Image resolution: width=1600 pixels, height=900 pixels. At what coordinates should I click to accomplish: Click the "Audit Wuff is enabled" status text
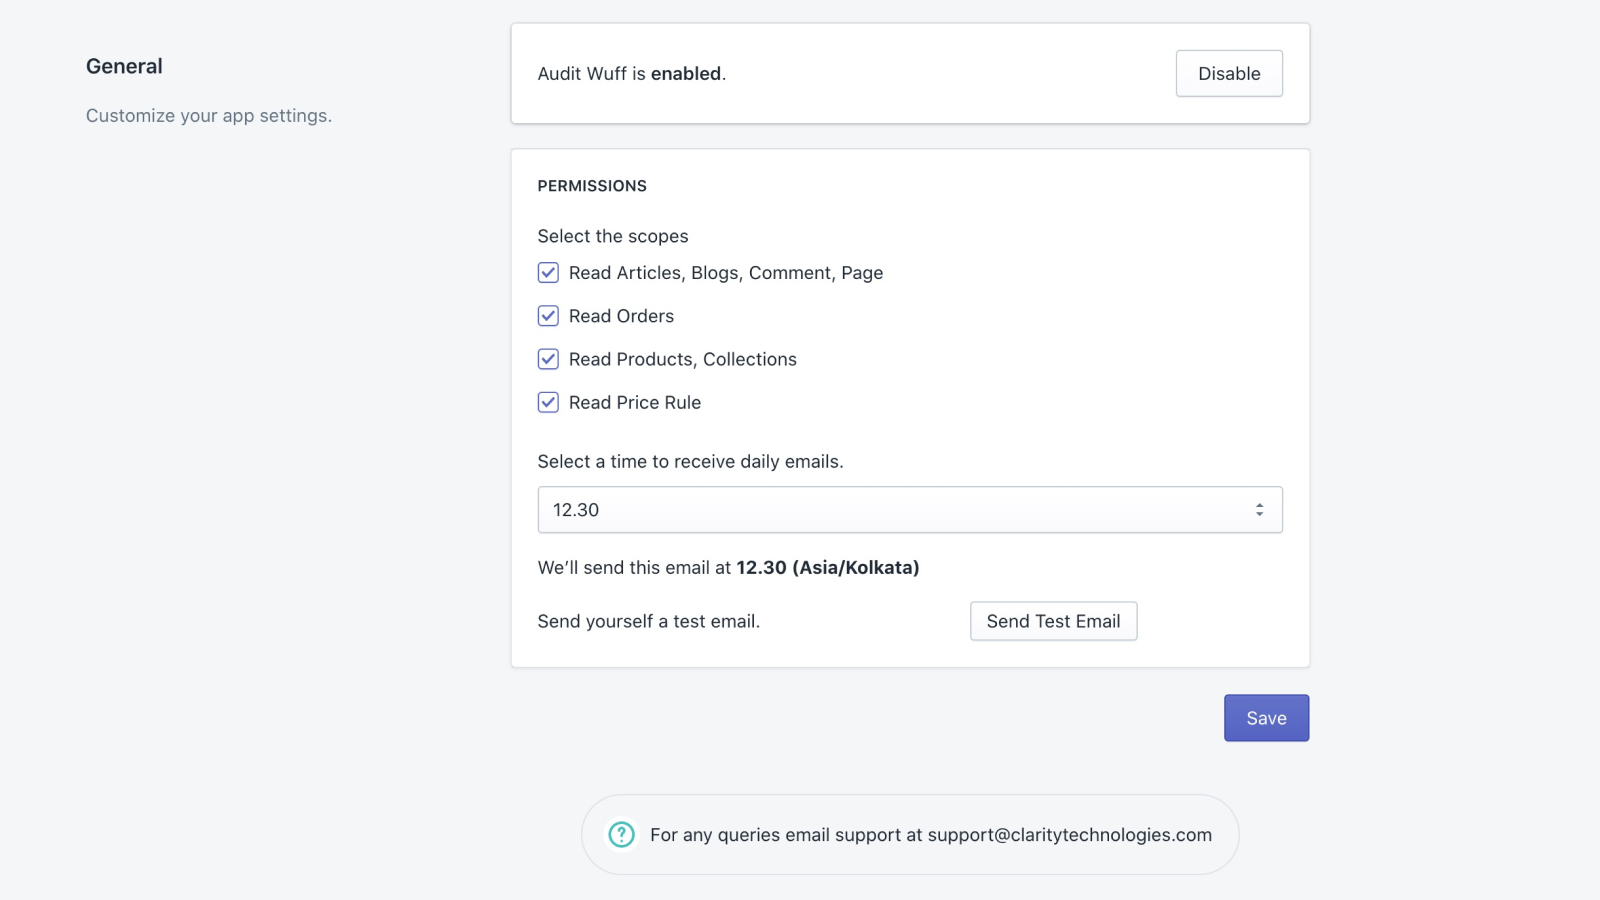pos(631,74)
